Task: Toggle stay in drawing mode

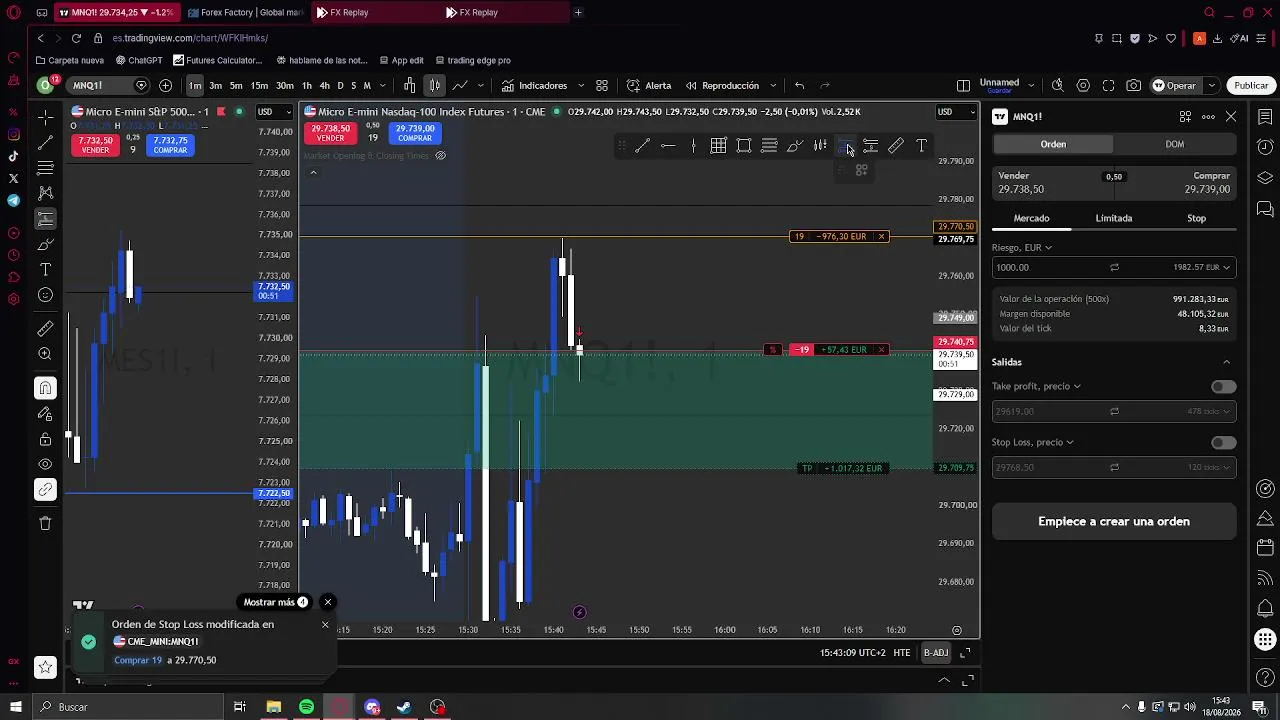Action: (x=45, y=414)
